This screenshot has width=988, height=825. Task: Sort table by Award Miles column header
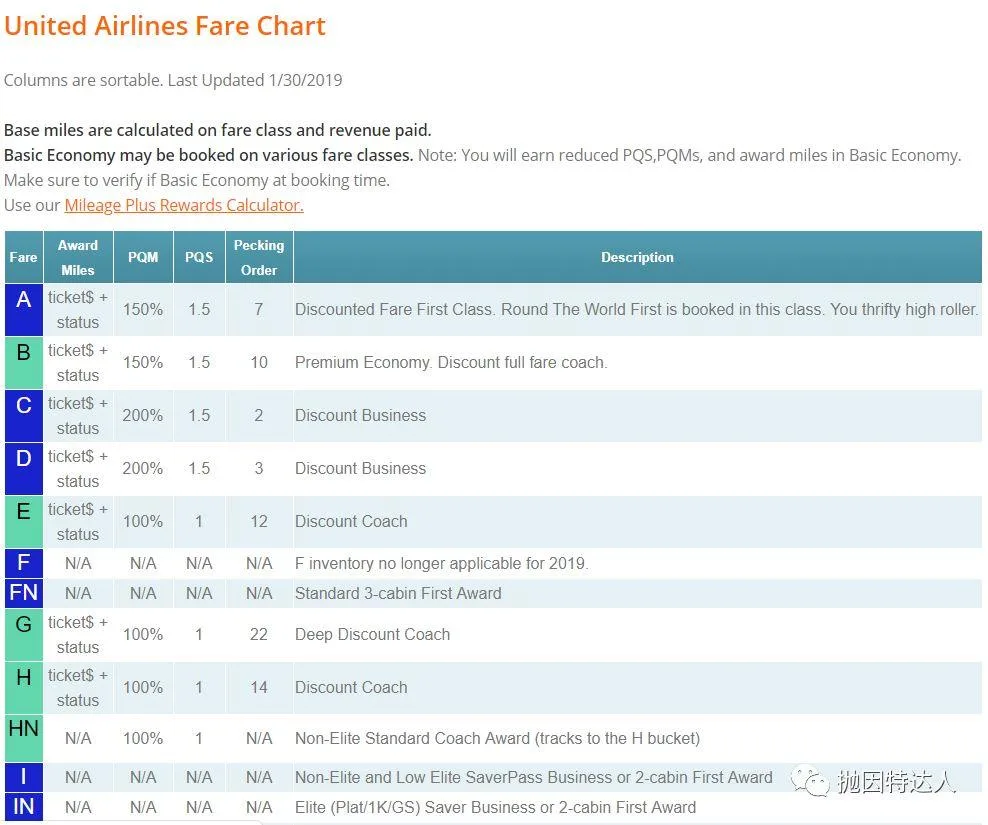(78, 257)
